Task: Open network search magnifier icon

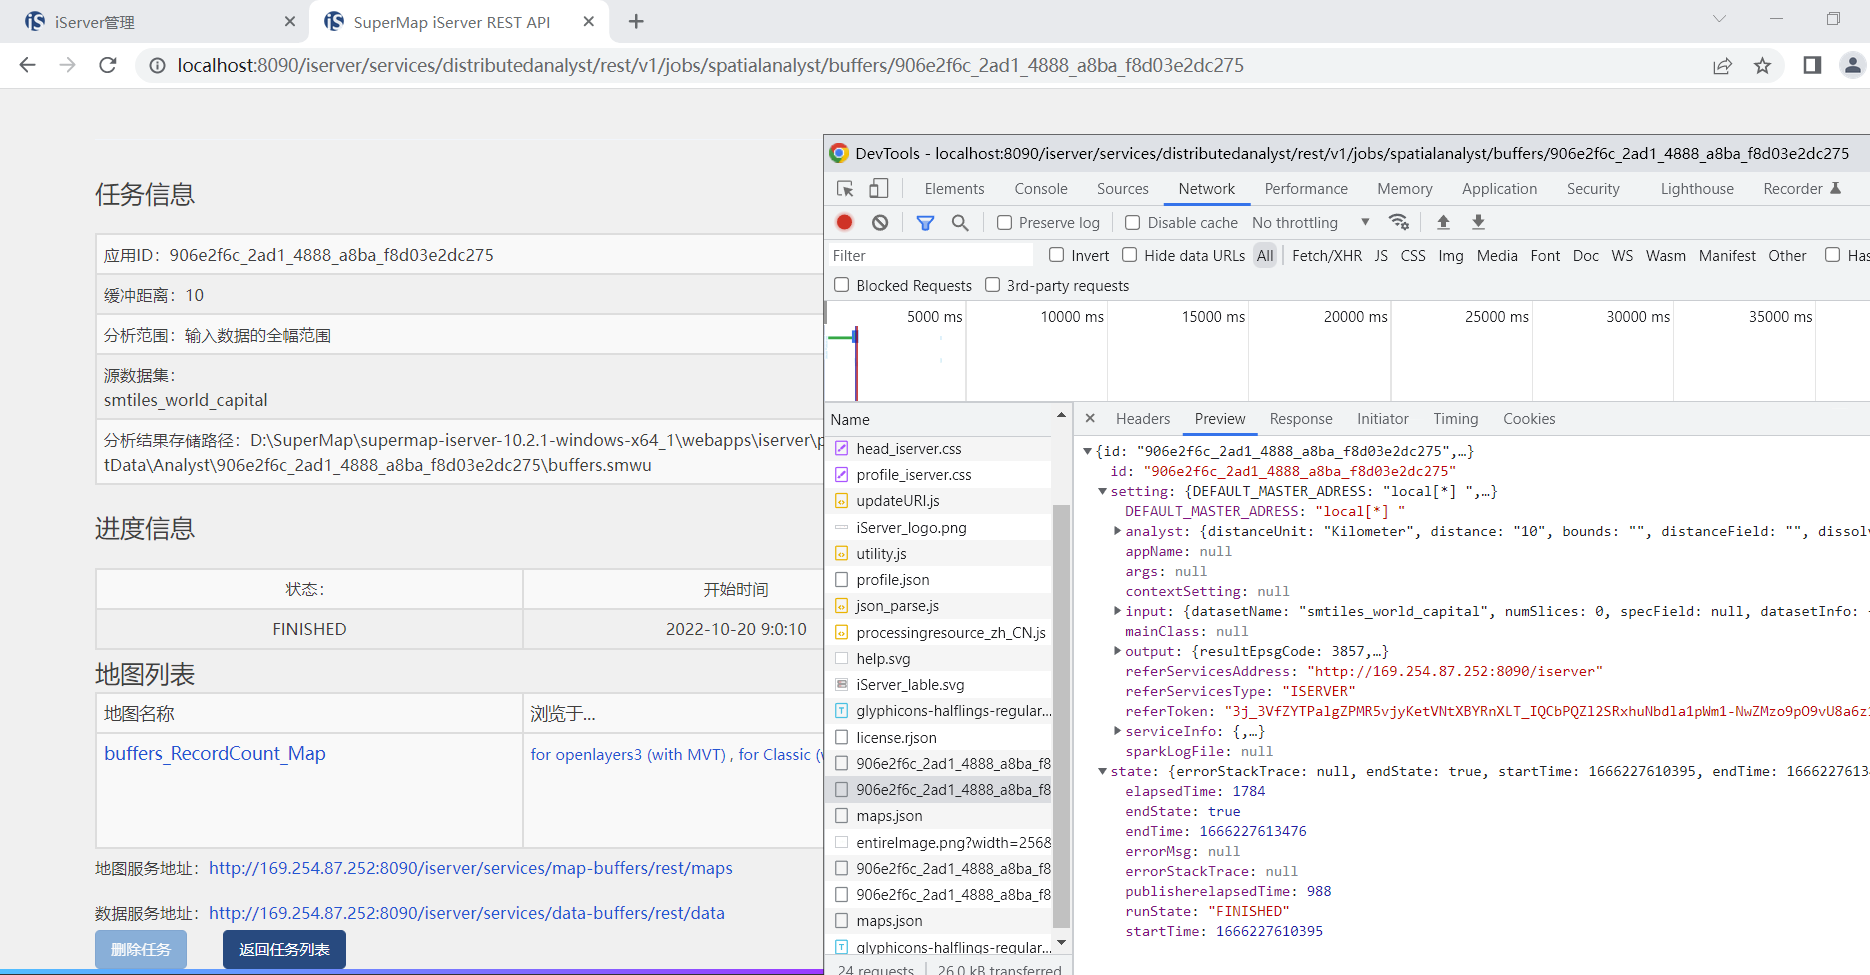Action: [x=960, y=222]
